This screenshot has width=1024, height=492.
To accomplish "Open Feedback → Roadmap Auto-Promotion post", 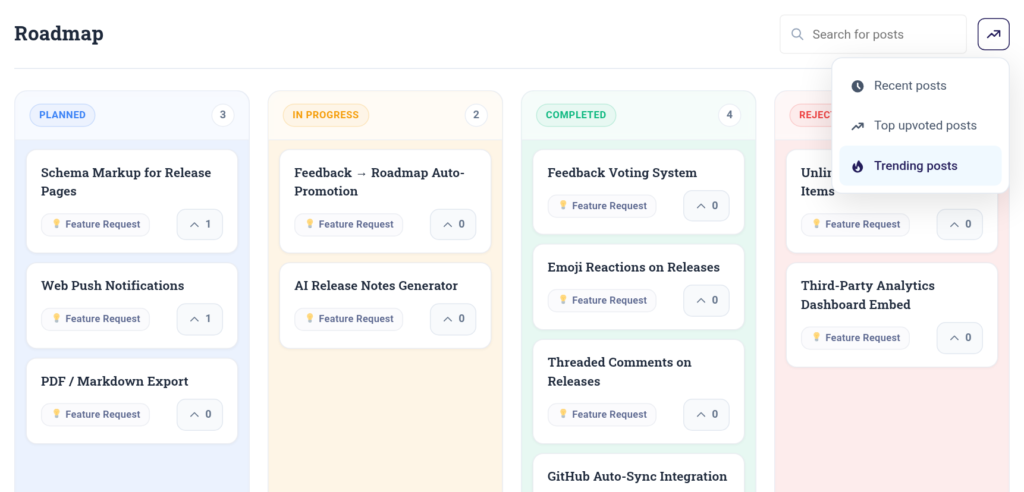I will (x=379, y=182).
